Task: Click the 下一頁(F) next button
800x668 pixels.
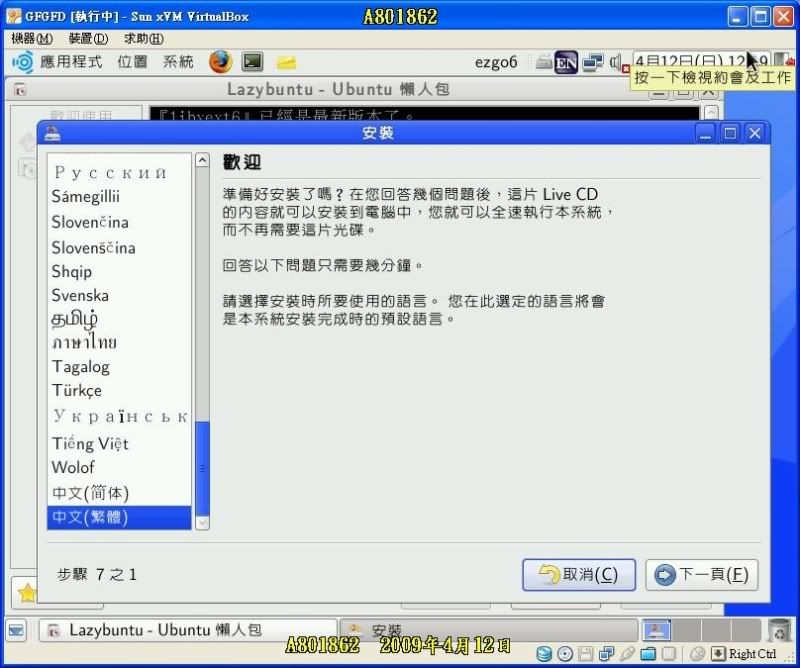Action: point(702,575)
